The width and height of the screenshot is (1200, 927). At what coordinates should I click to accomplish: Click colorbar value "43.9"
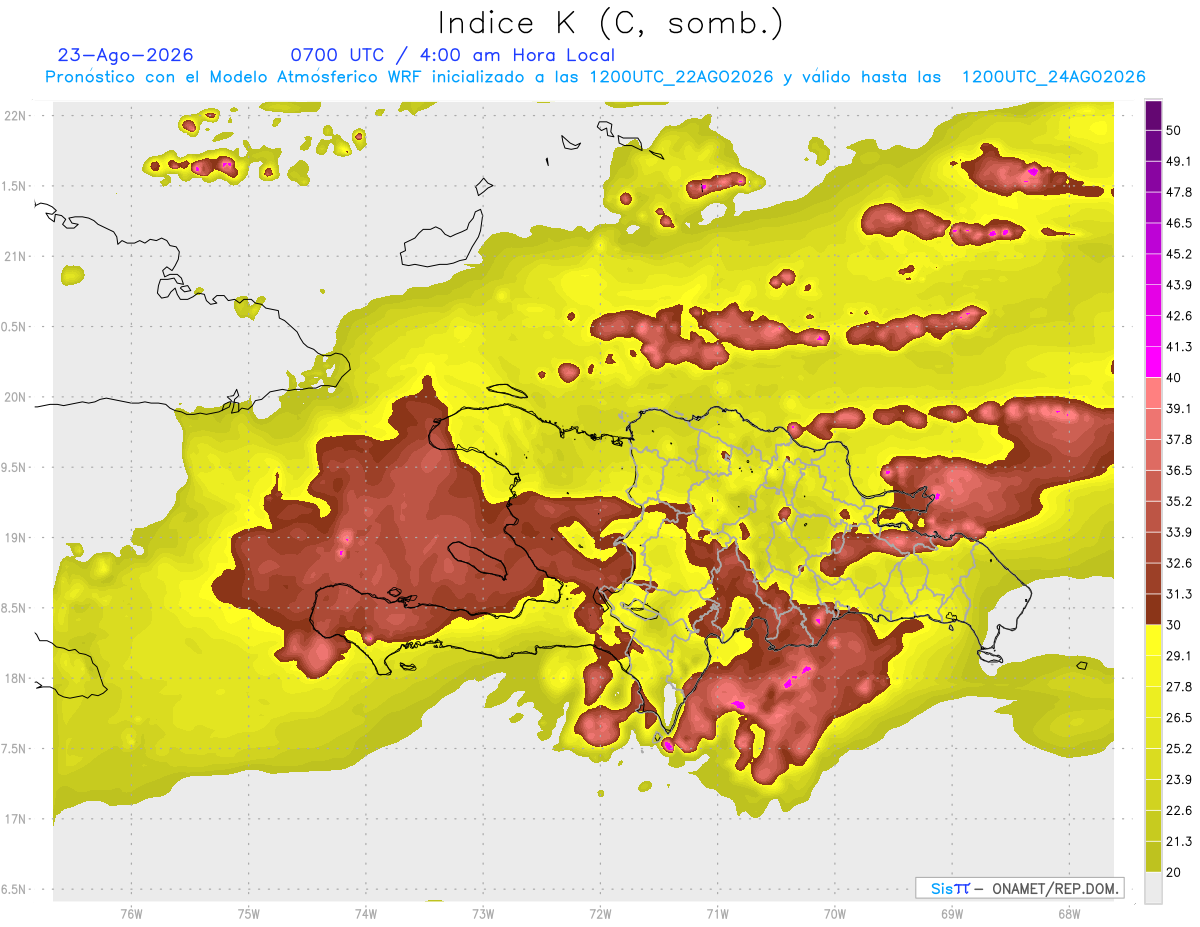coord(1179,285)
